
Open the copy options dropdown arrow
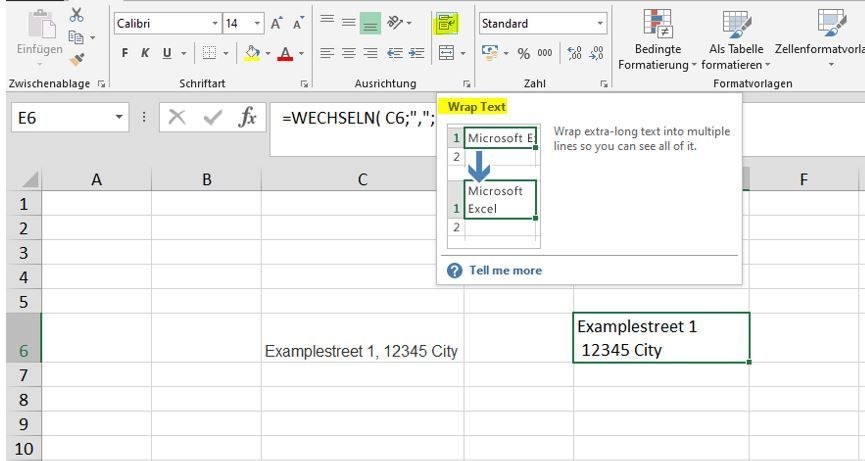(92, 38)
